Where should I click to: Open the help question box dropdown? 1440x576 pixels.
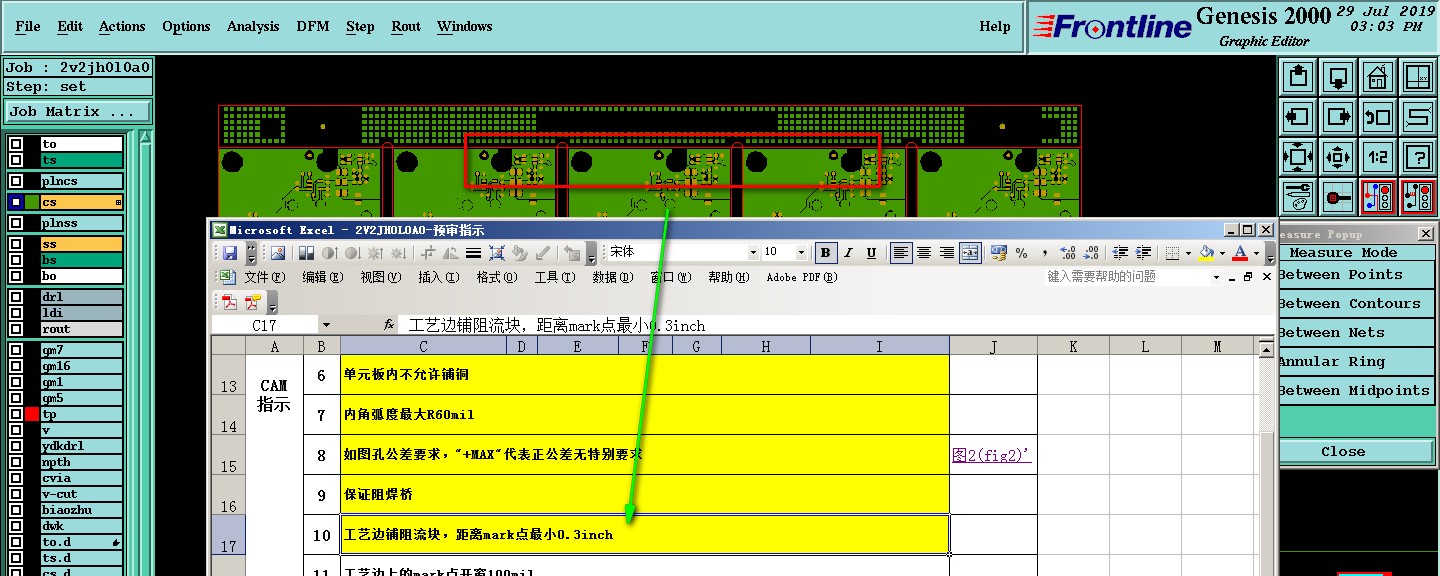point(1217,277)
